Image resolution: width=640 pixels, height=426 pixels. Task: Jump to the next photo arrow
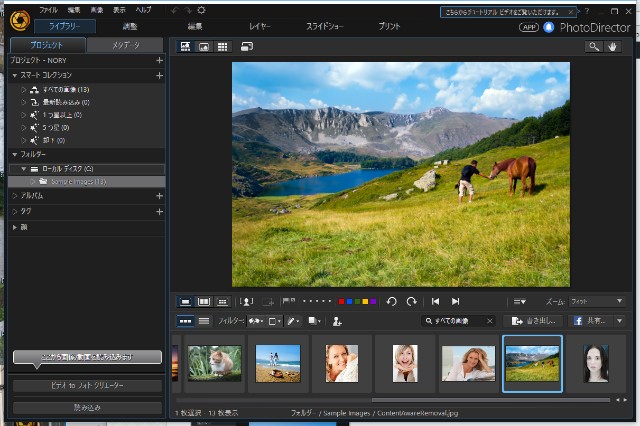[x=456, y=301]
